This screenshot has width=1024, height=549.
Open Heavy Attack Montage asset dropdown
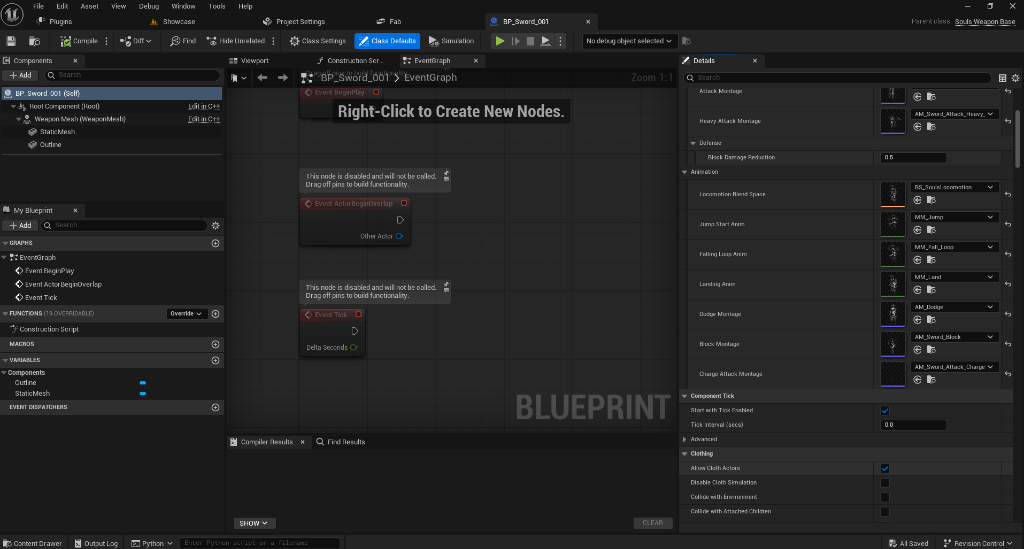pyautogui.click(x=953, y=114)
